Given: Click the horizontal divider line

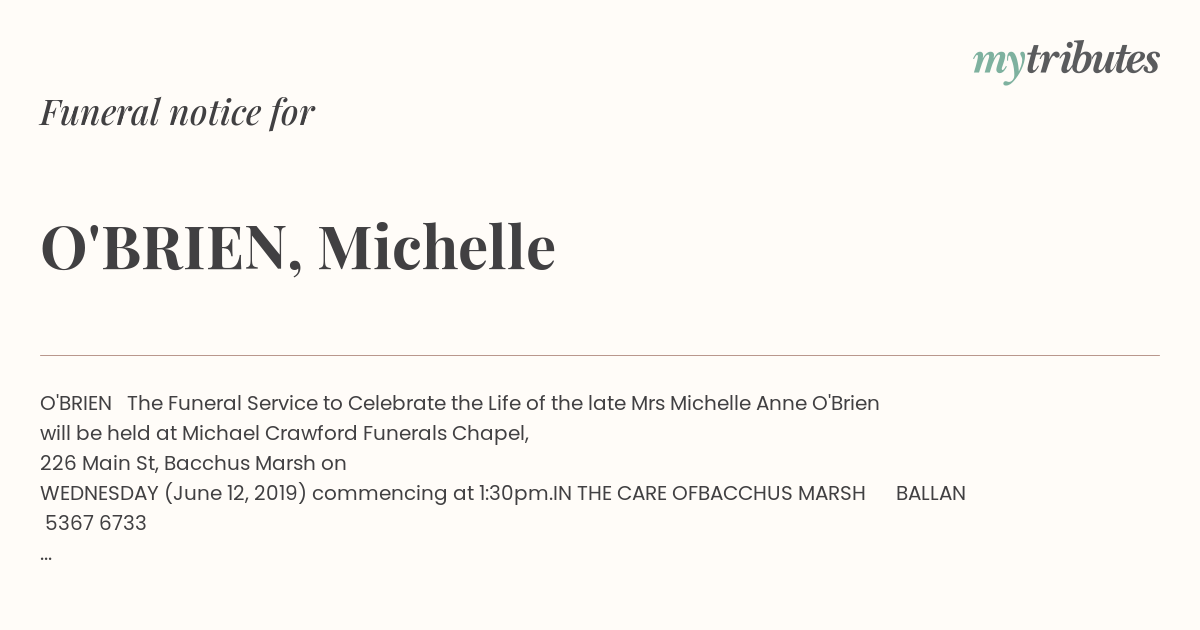Looking at the screenshot, I should click(x=600, y=355).
